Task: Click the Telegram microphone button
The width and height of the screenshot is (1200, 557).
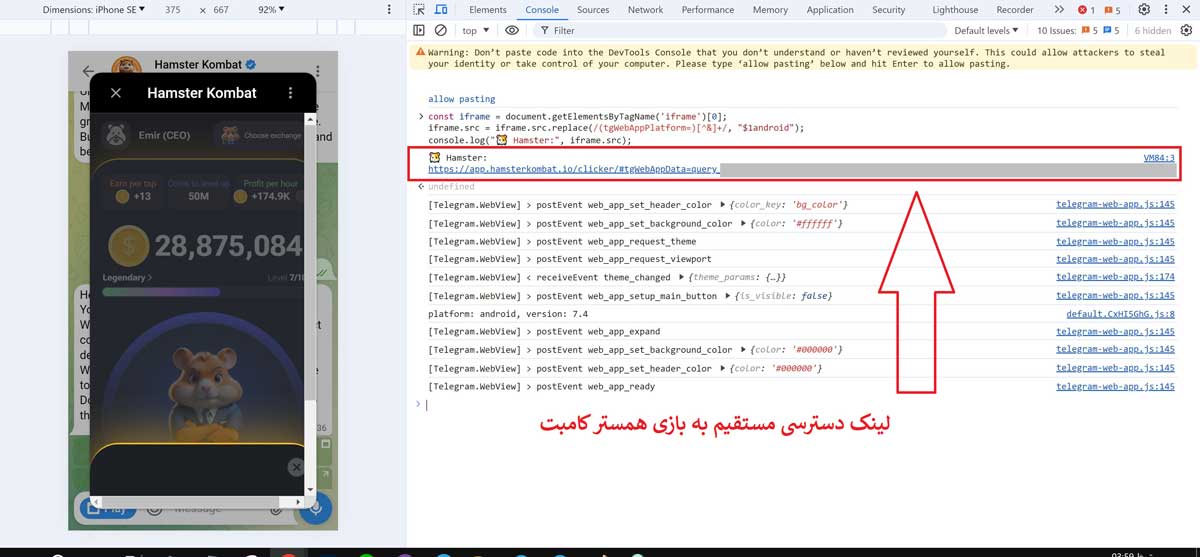Action: (x=316, y=507)
